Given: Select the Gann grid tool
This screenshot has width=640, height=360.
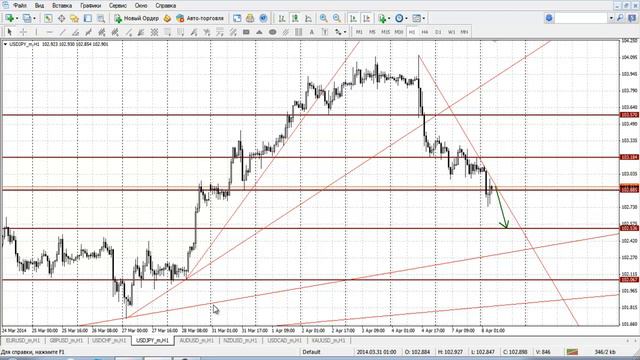Looking at the screenshot, I should coord(154,32).
